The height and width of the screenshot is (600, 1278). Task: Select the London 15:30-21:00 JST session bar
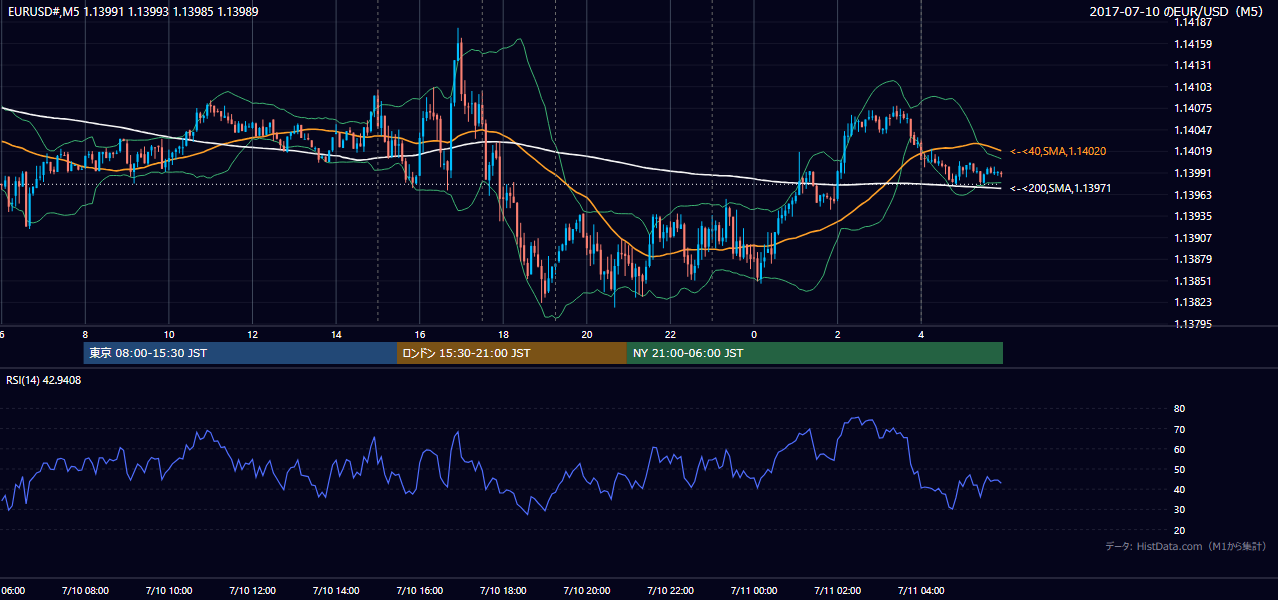click(x=512, y=353)
